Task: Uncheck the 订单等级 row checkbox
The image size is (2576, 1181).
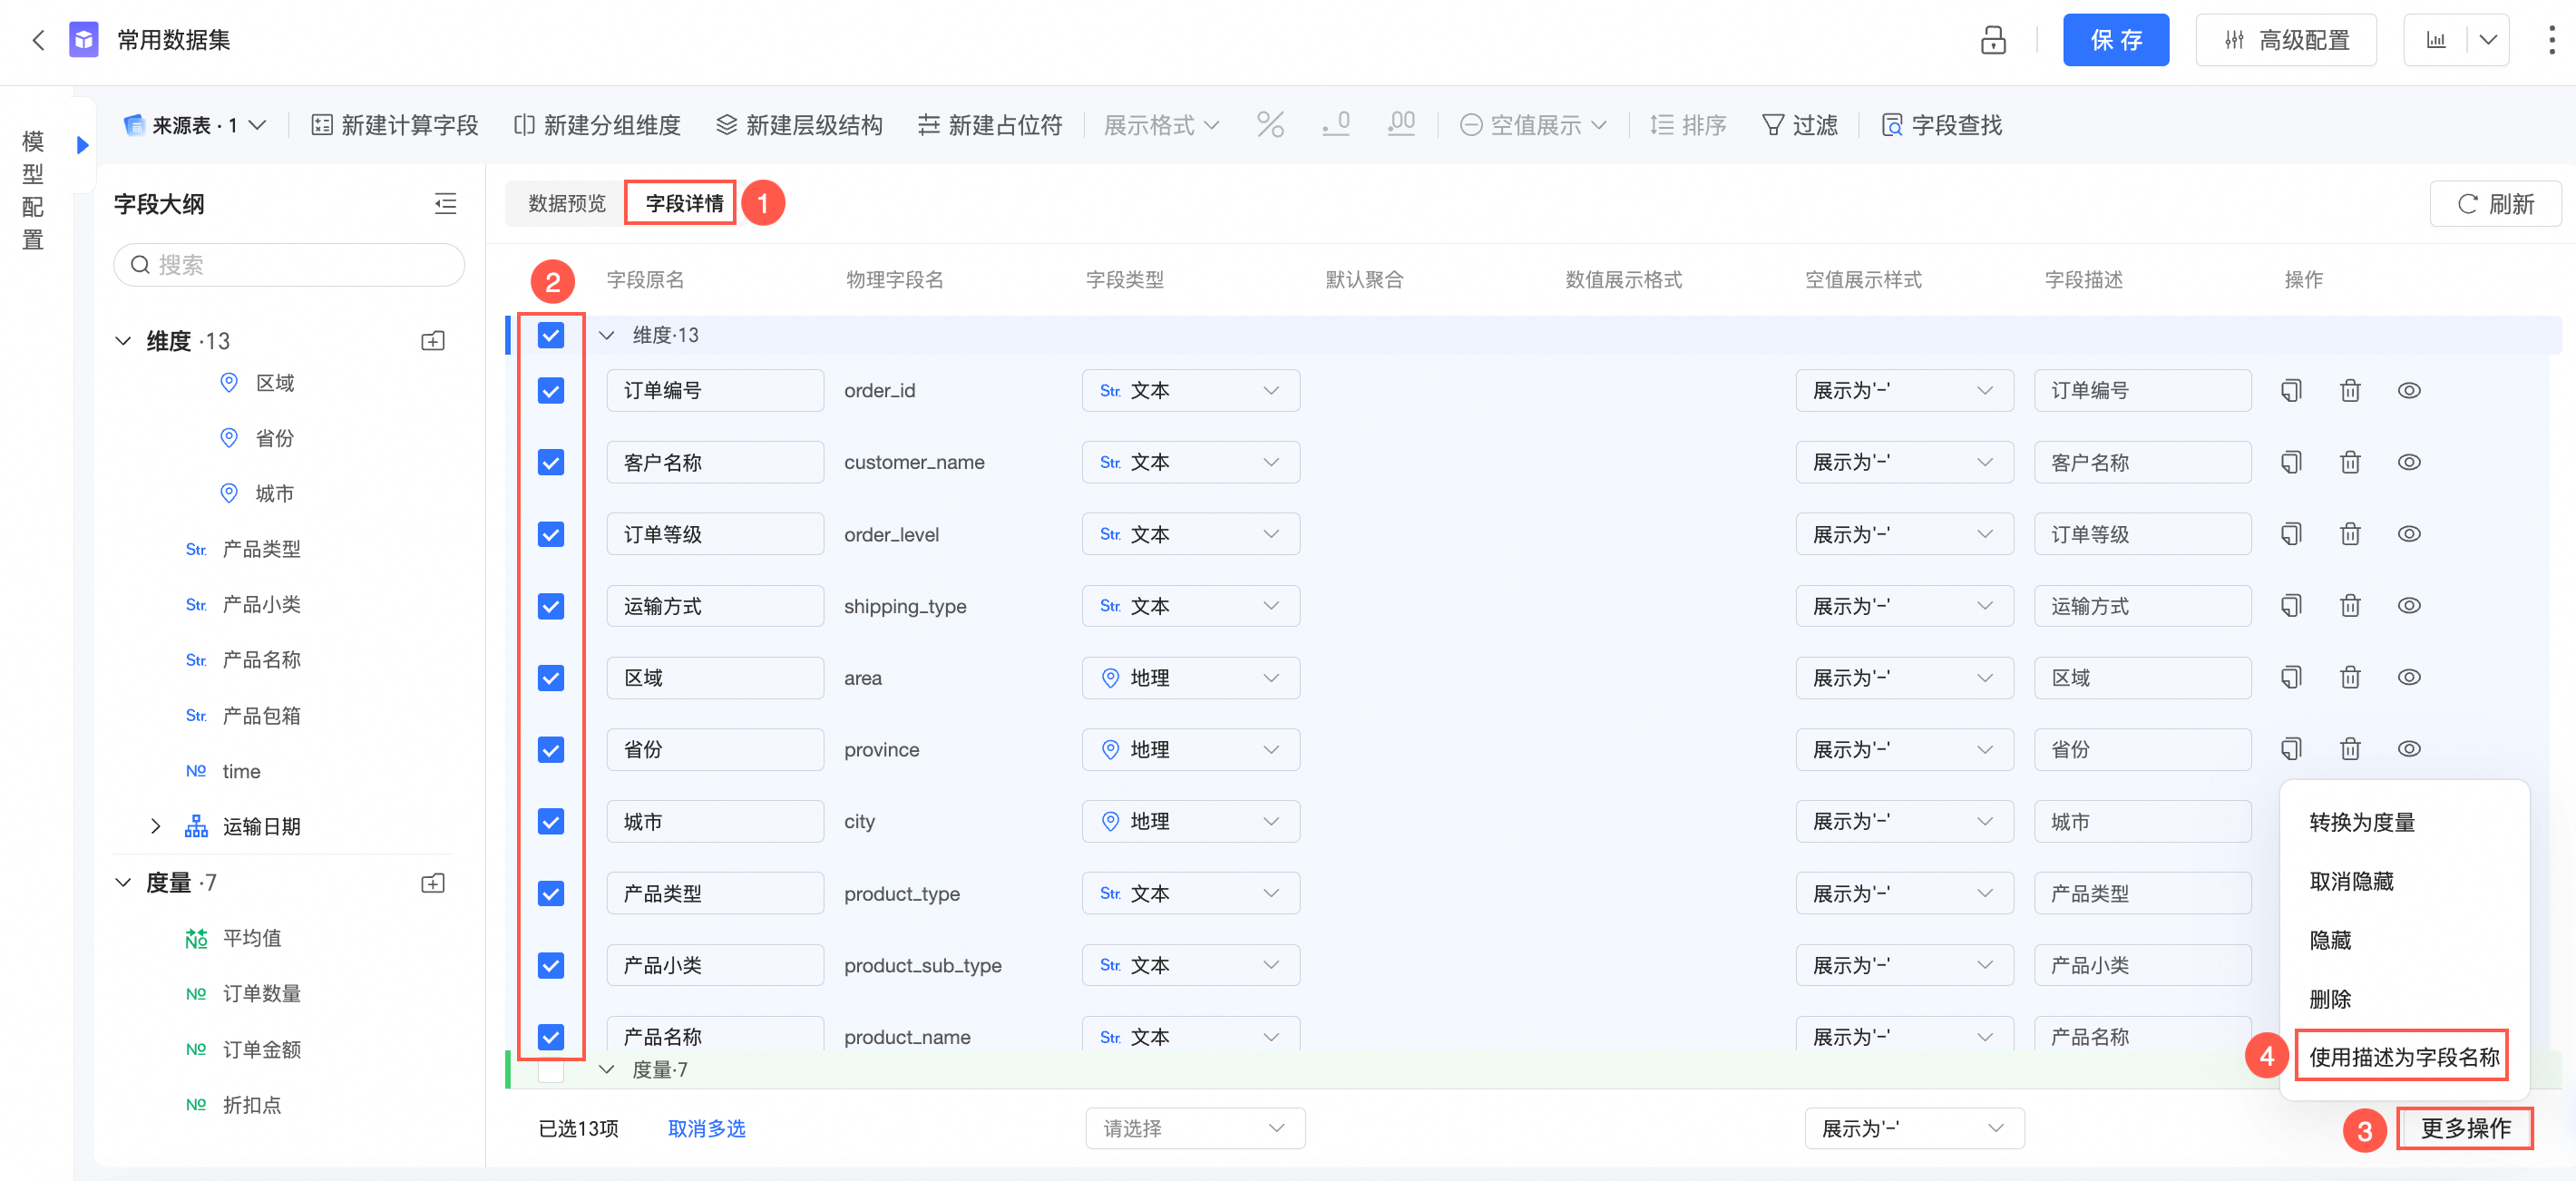Action: 551,535
